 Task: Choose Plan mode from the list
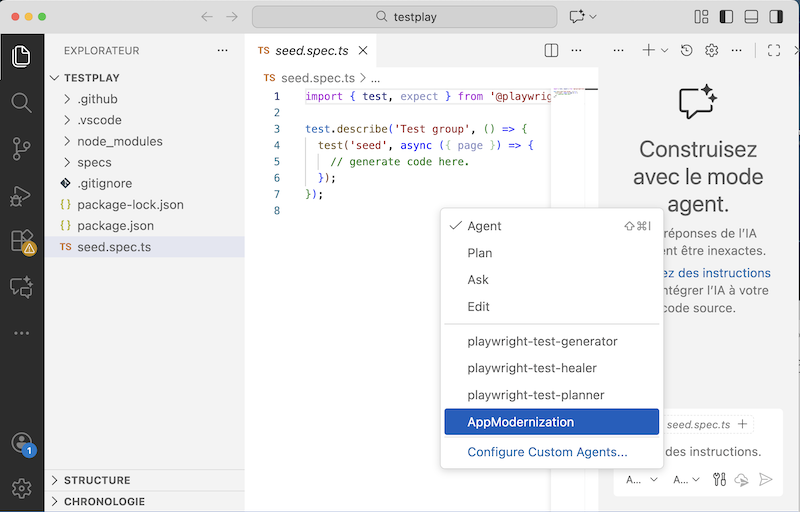[x=552, y=253]
